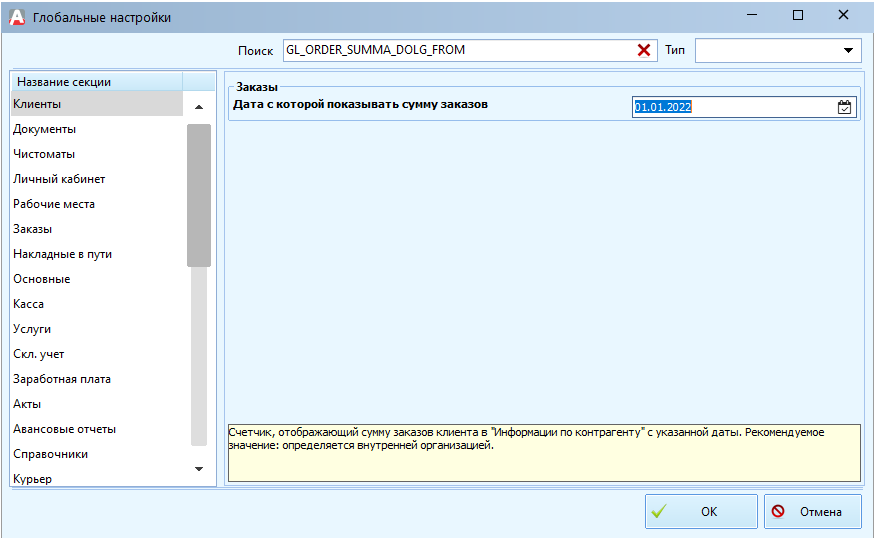This screenshot has width=874, height=538.
Task: Click the section list scrollbar thumb
Action: pos(198,195)
